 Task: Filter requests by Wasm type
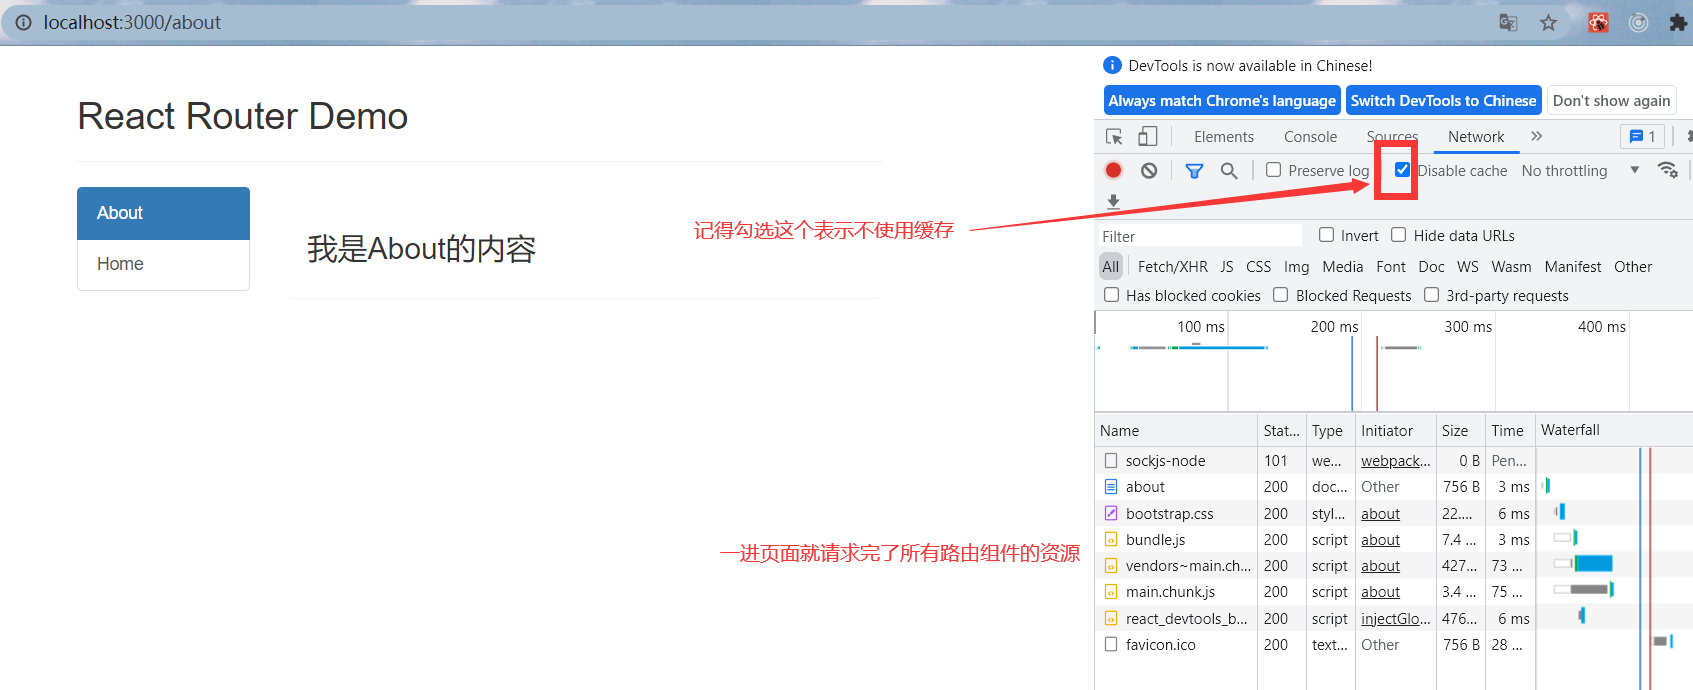click(1511, 267)
